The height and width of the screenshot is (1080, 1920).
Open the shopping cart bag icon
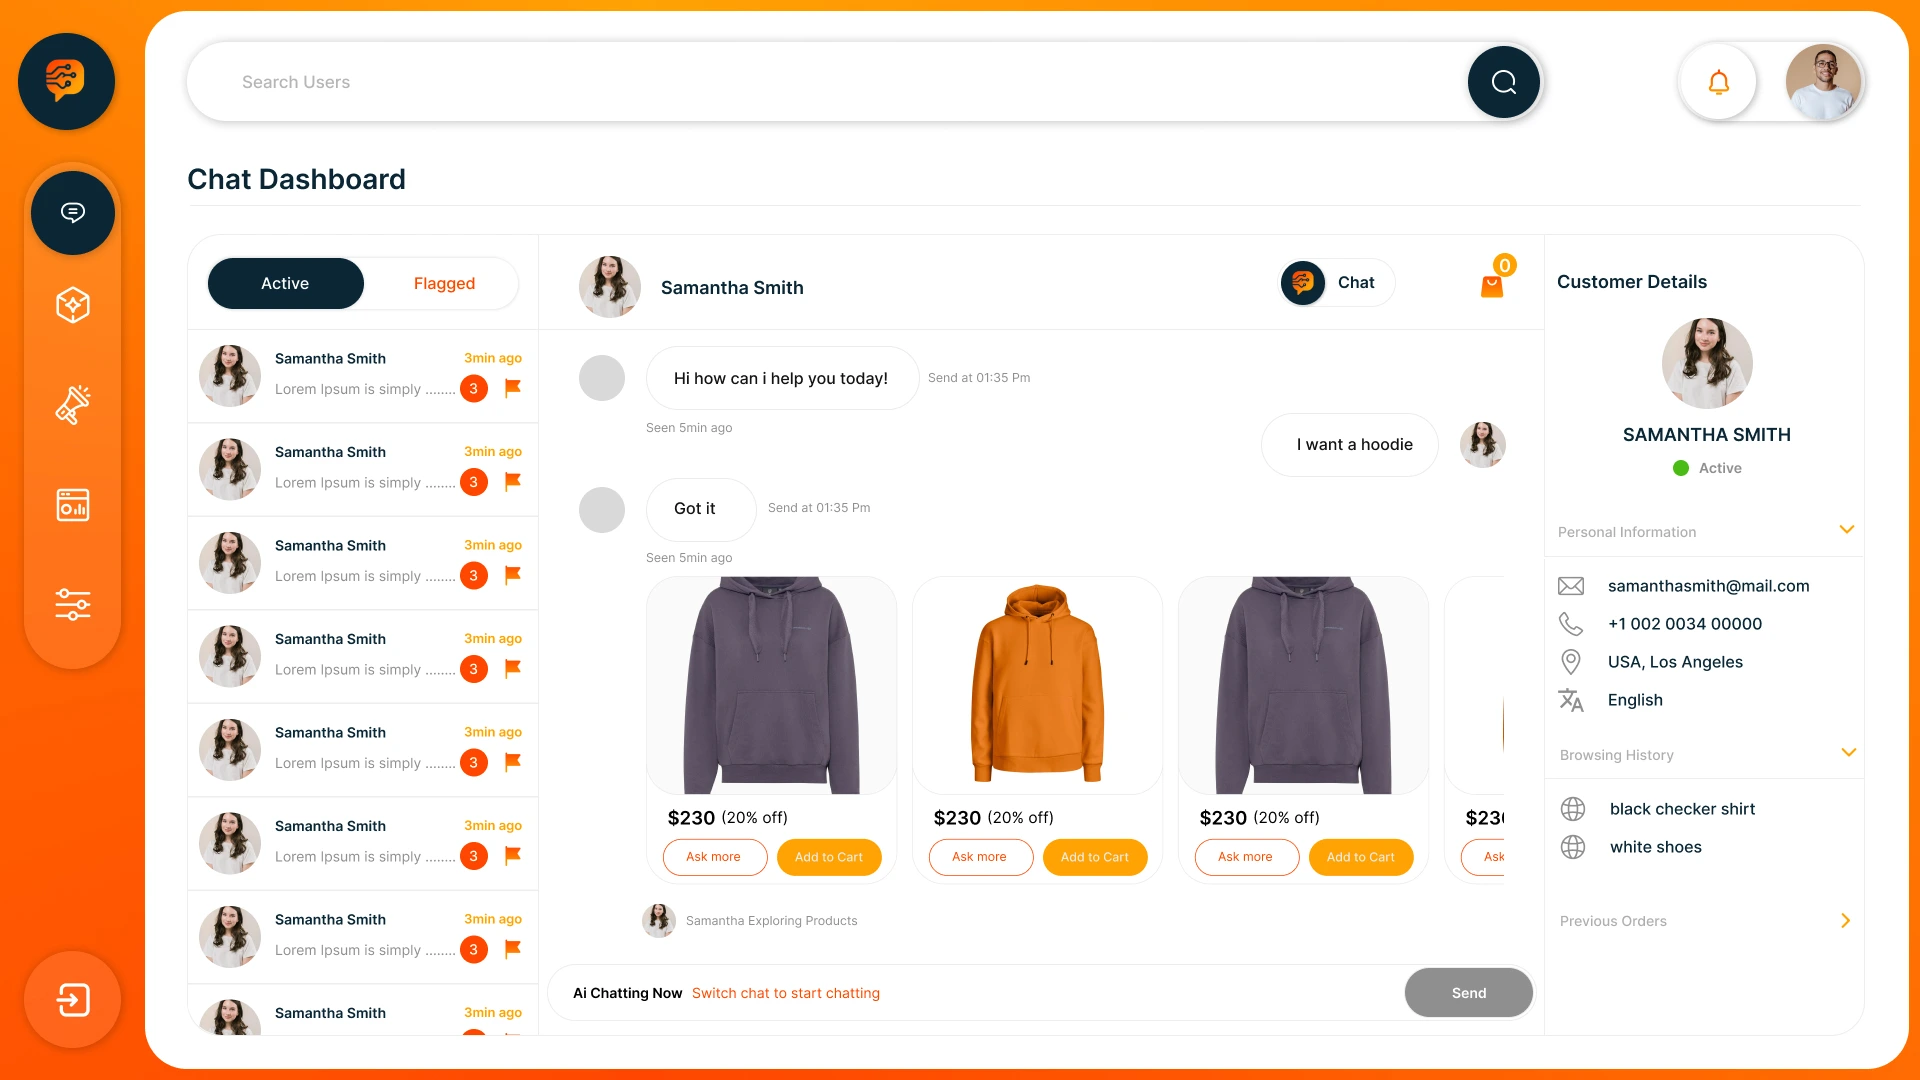click(1492, 286)
